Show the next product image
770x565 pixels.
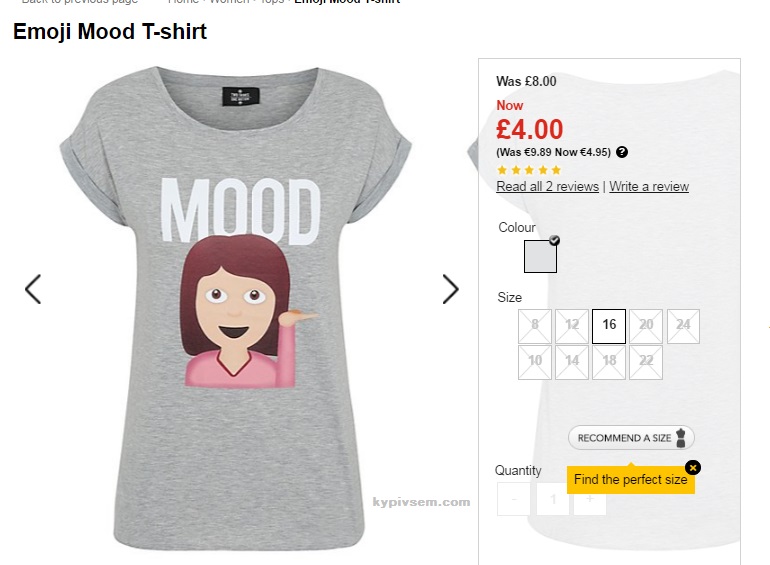(x=450, y=289)
